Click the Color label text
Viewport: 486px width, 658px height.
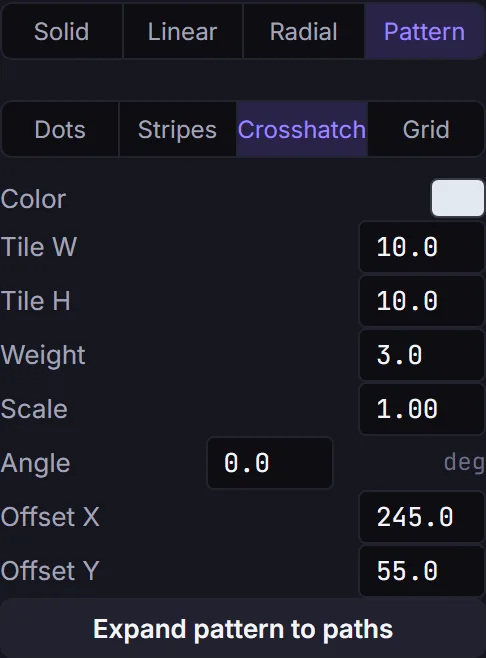point(33,199)
